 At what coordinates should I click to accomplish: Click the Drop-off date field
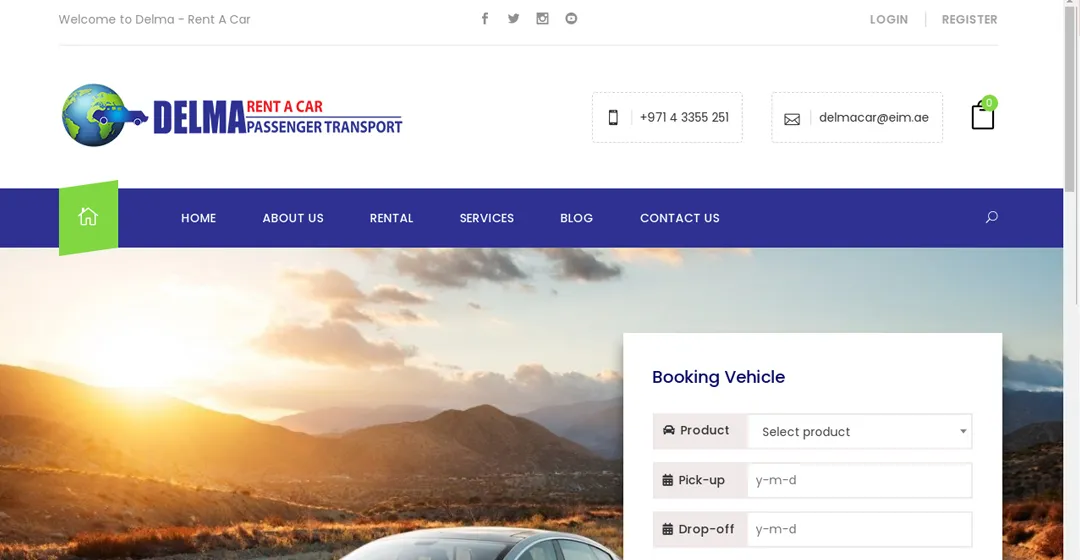tap(858, 529)
